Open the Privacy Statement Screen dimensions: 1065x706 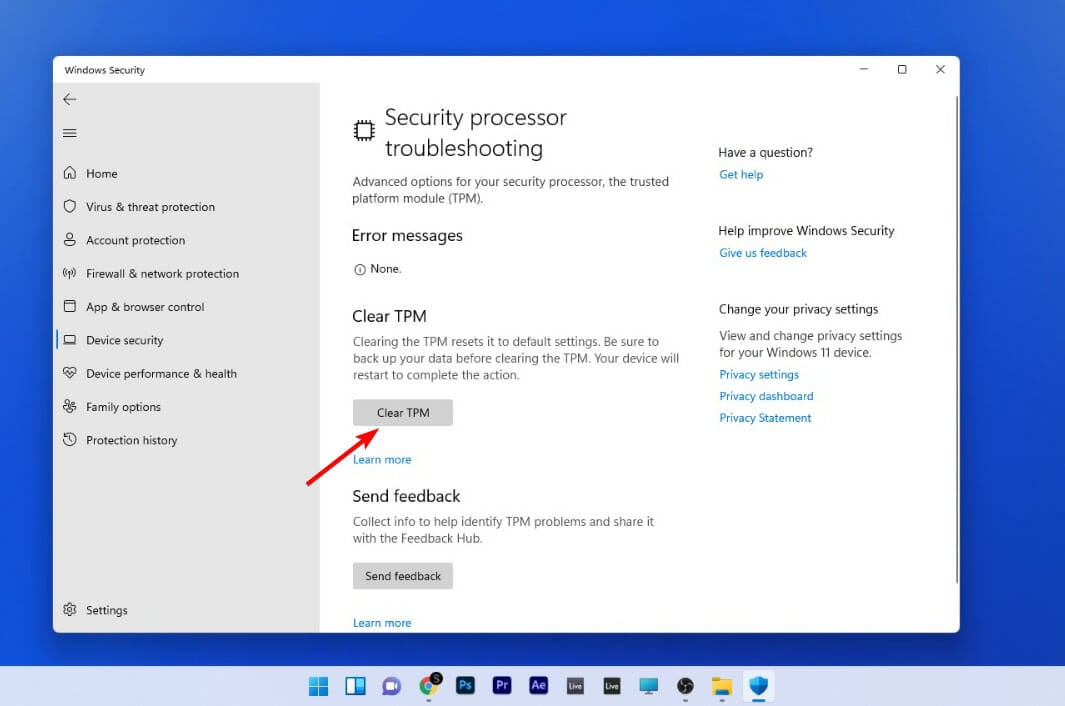(x=765, y=418)
